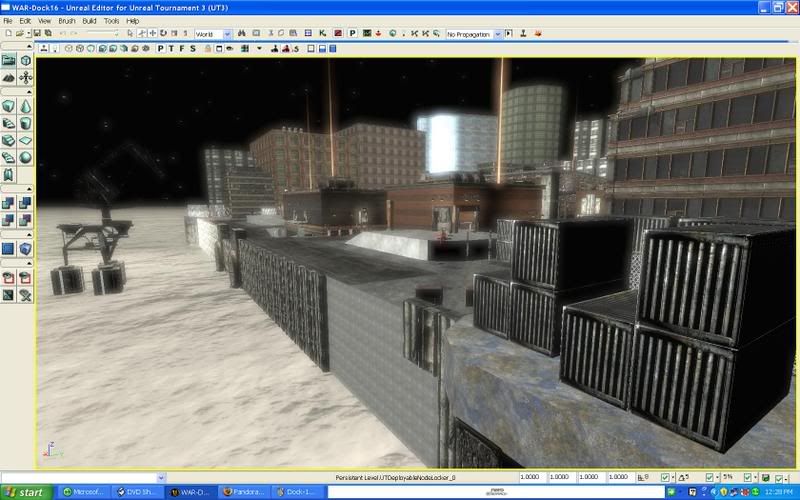Open the Kismet editor icon
The height and width of the screenshot is (500, 800).
coord(322,33)
